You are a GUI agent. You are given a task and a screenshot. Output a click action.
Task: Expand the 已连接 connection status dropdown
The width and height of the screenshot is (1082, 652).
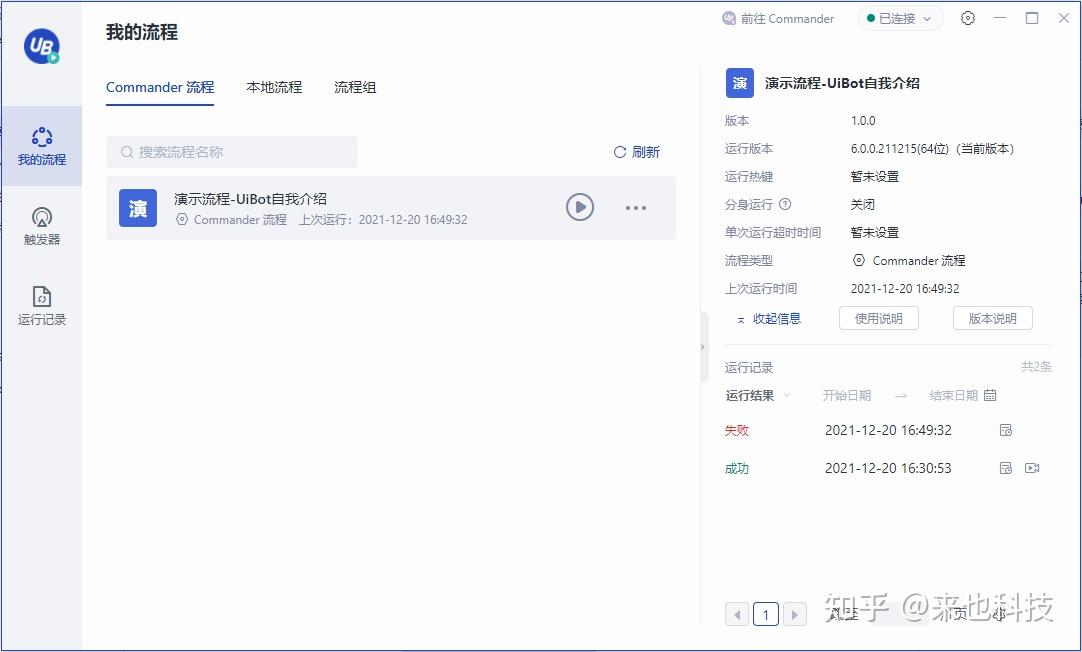(x=926, y=18)
